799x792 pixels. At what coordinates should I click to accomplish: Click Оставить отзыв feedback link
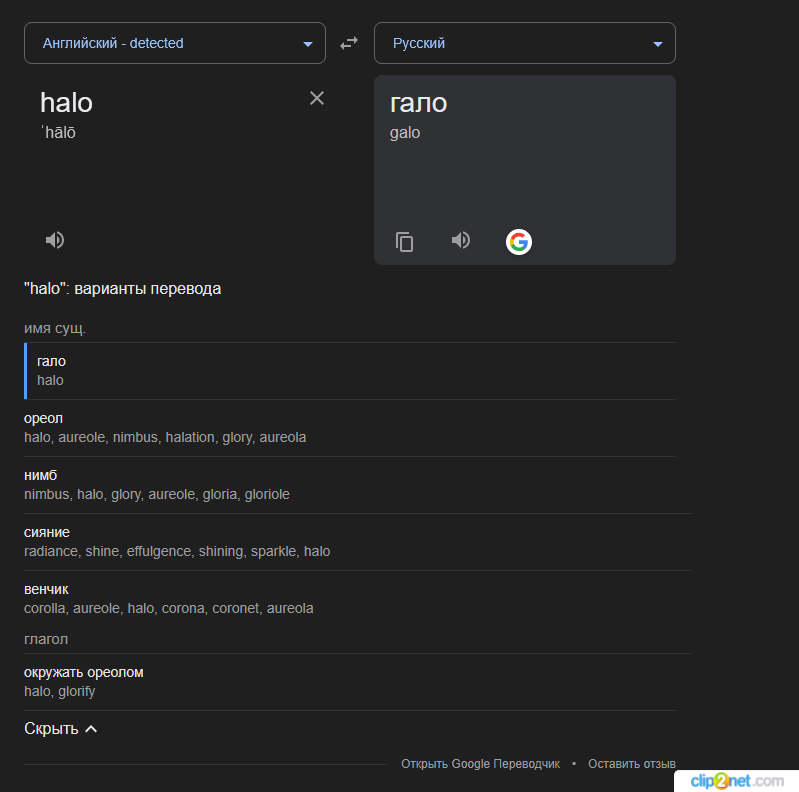coord(632,763)
